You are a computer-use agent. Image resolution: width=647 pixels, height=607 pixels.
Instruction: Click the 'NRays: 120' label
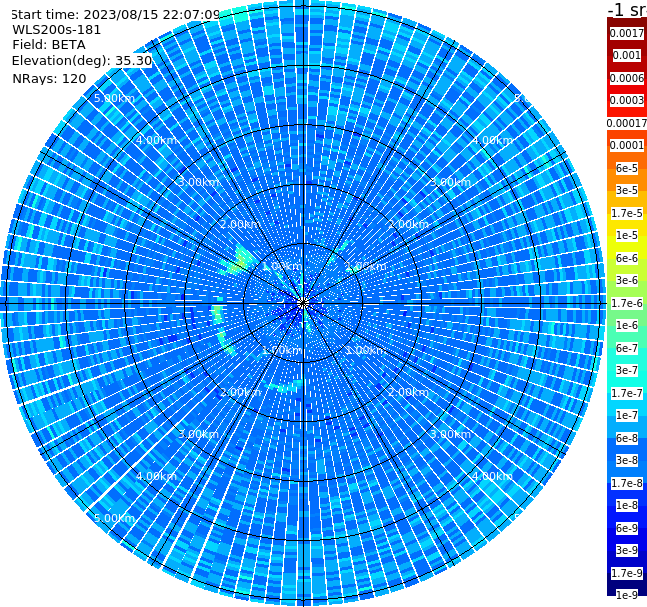(49, 78)
